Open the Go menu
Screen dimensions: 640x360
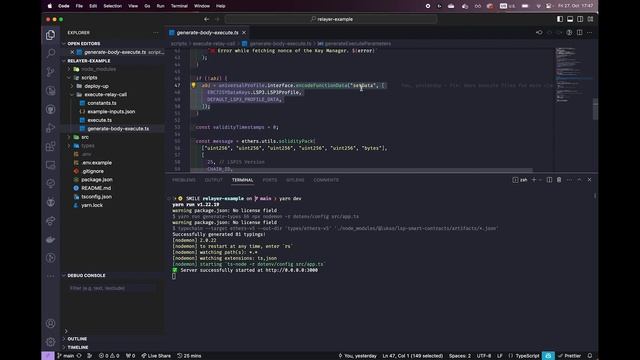pos(147,6)
